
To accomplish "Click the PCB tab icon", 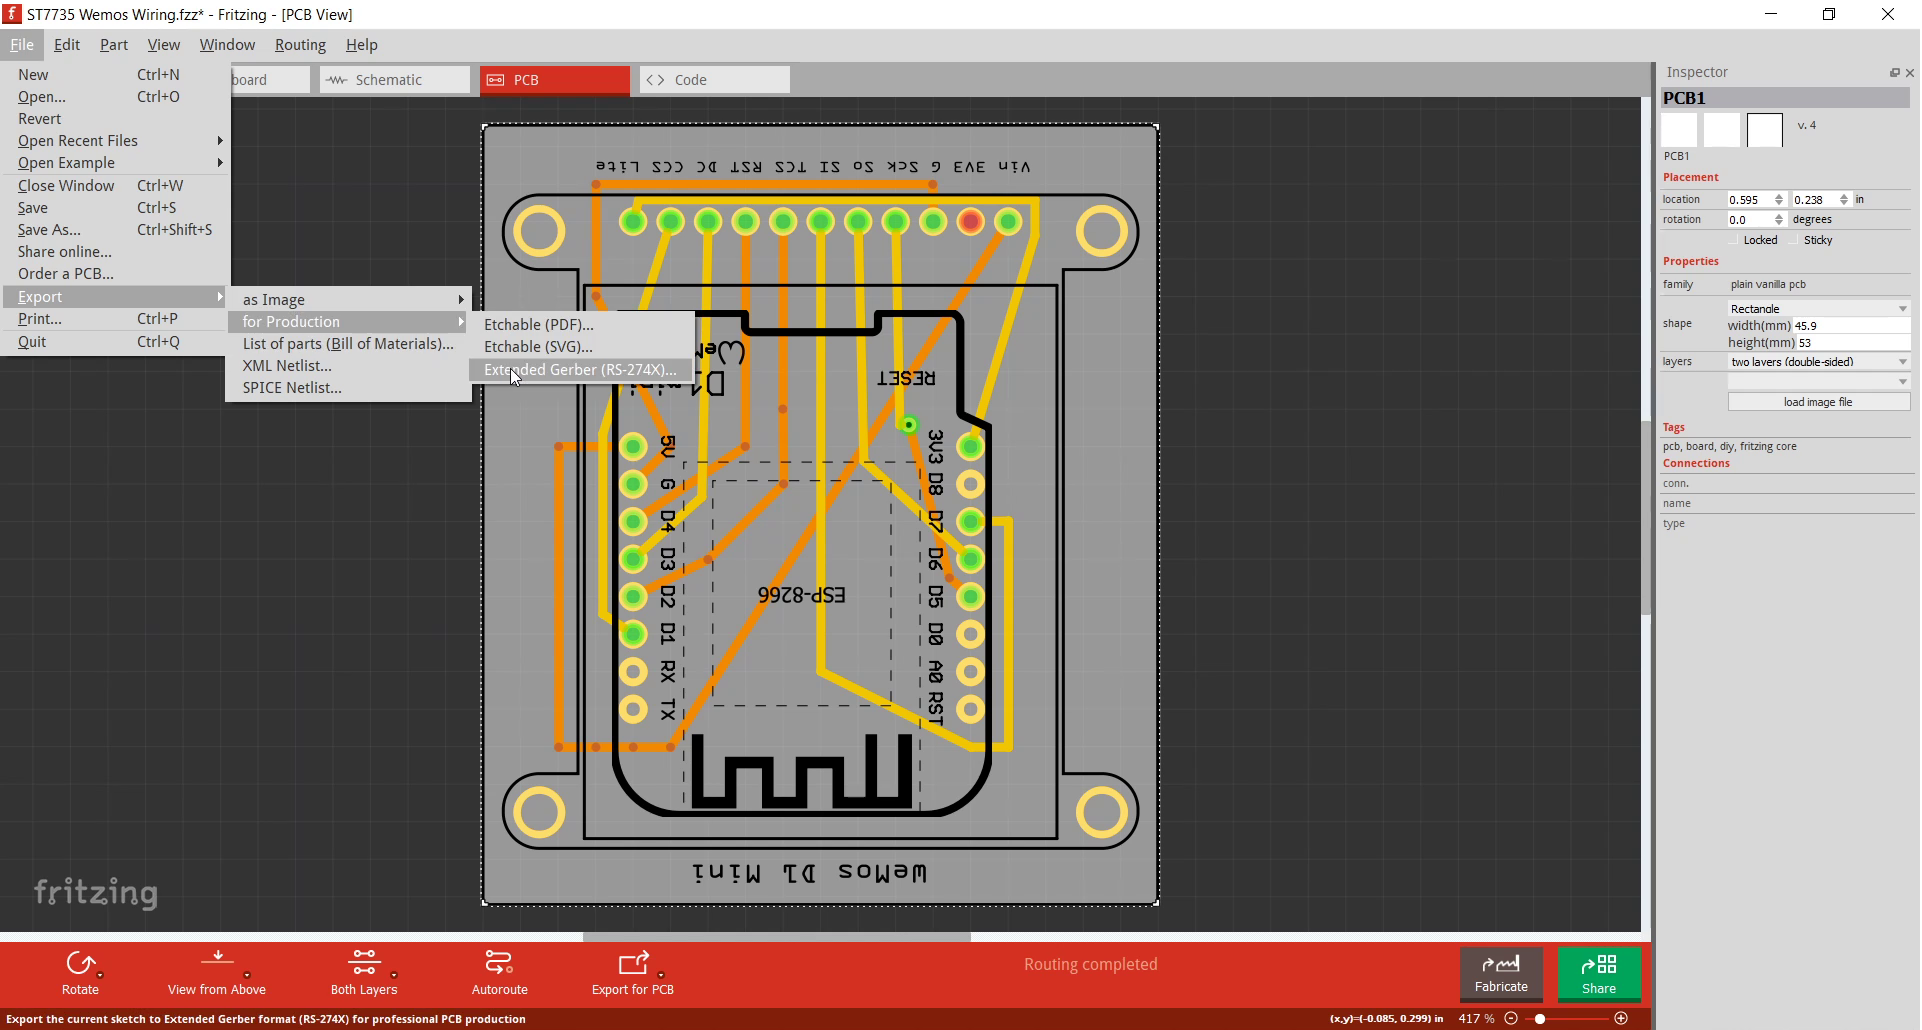I will [495, 80].
